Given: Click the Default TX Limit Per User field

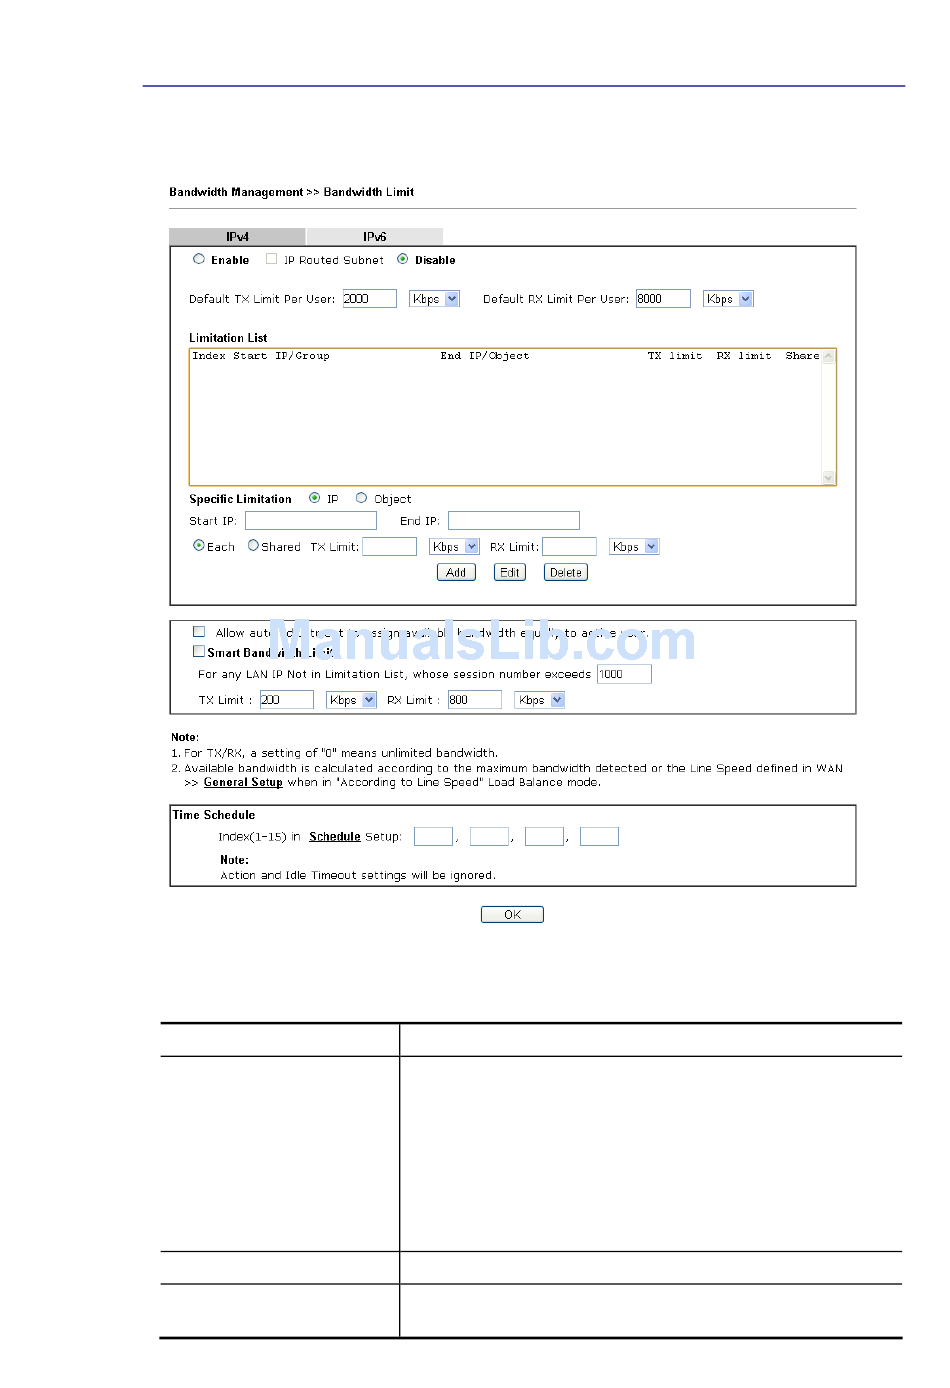Looking at the screenshot, I should [x=370, y=299].
